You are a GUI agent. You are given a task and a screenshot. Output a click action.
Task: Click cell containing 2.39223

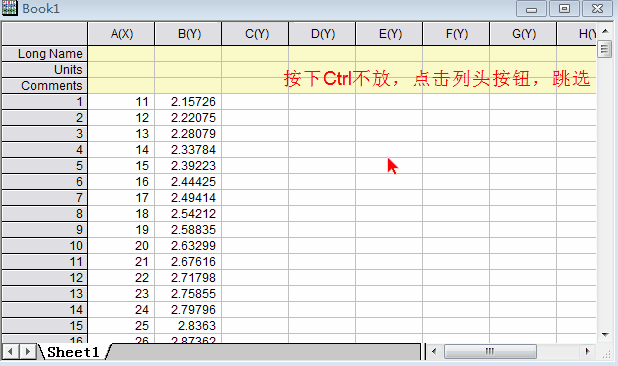[x=188, y=165]
